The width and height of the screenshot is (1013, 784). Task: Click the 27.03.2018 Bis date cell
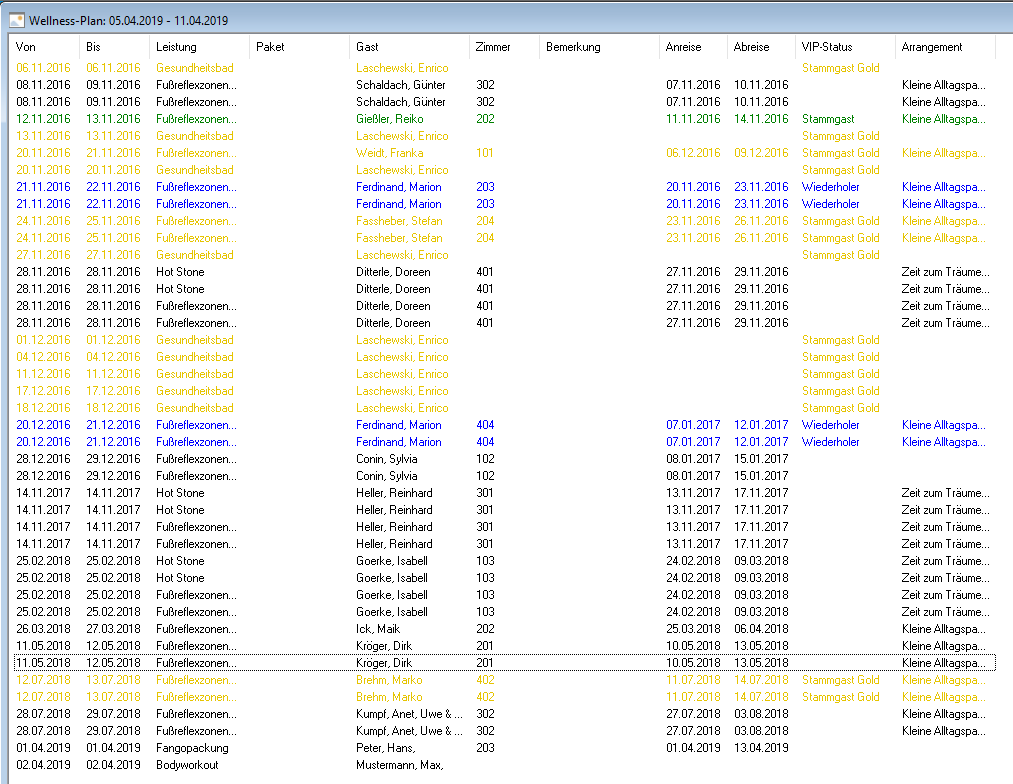(113, 629)
